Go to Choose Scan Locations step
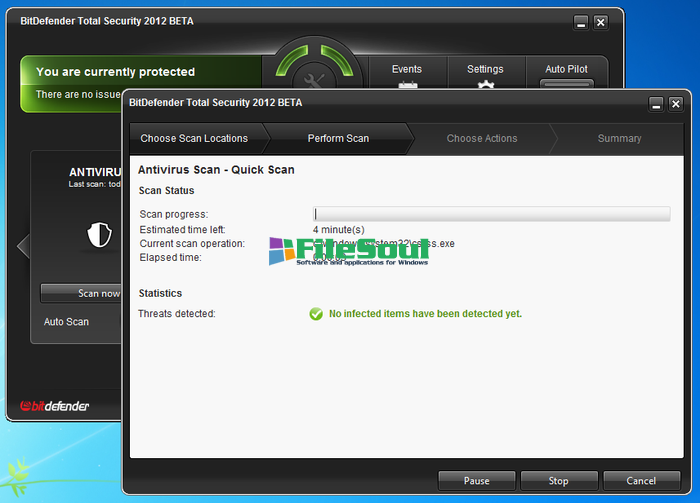Image resolution: width=700 pixels, height=503 pixels. (194, 138)
